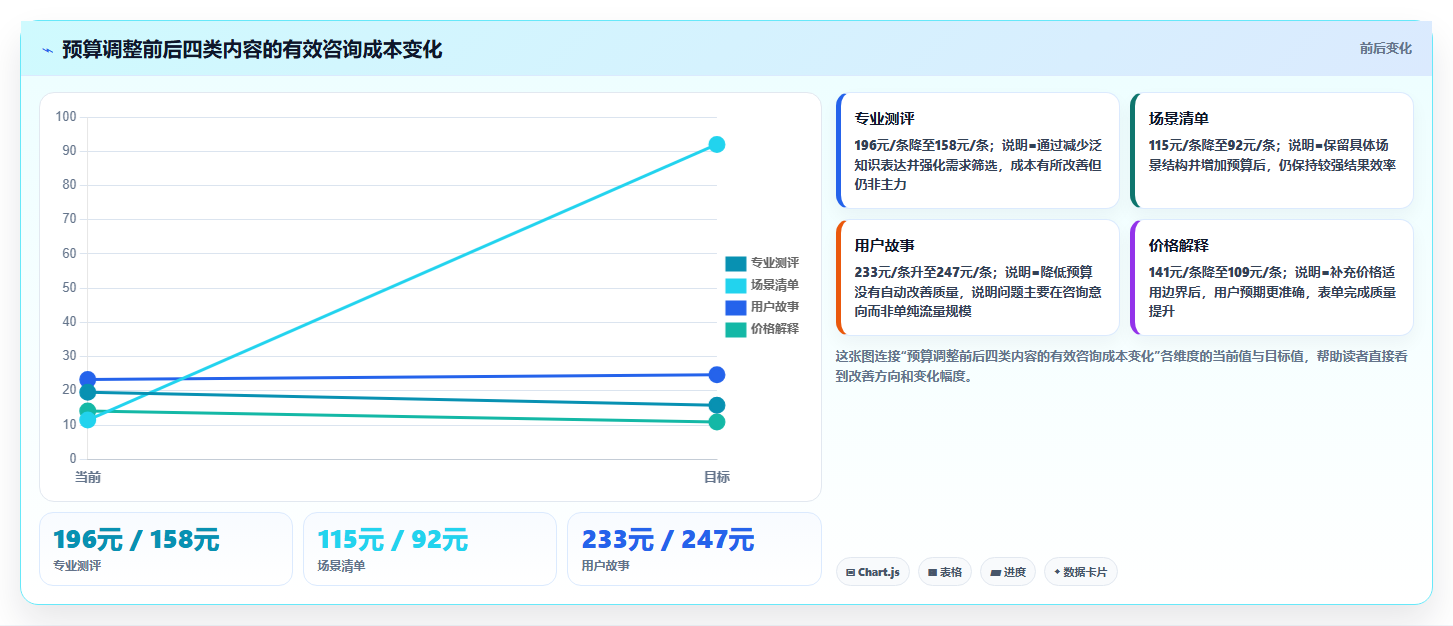
Task: Click the 表格 tag chip
Action: point(945,572)
